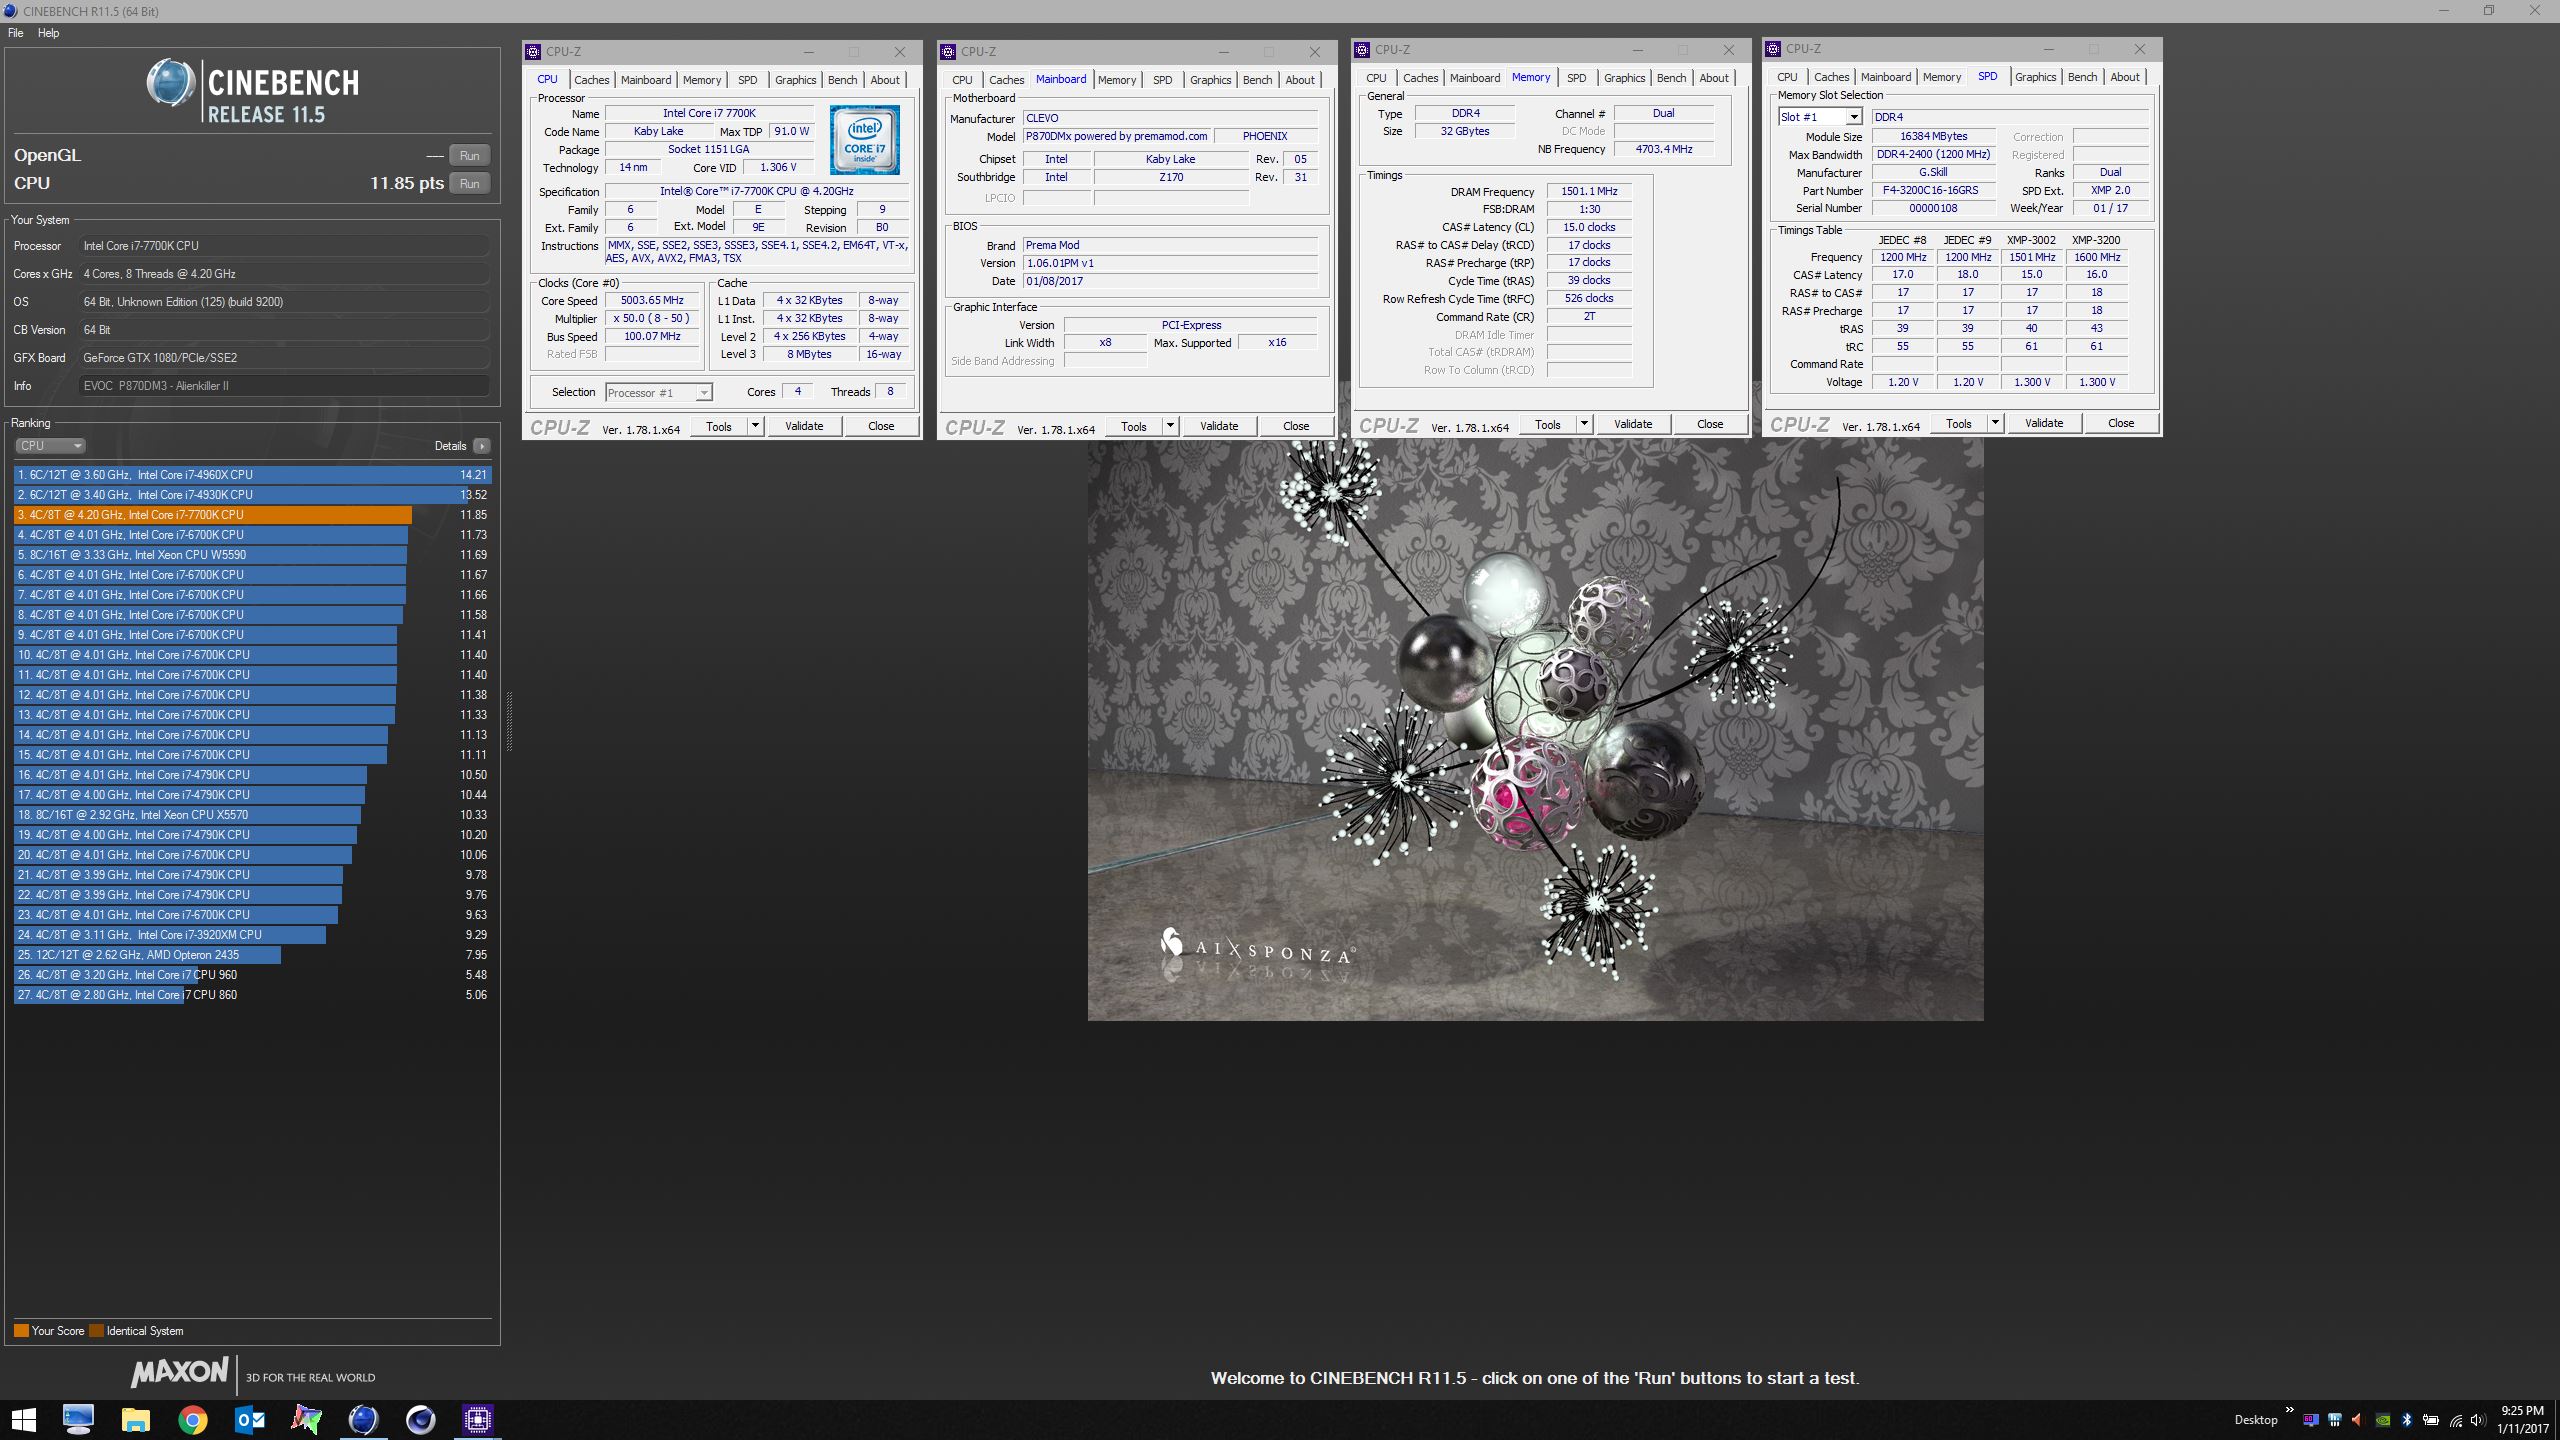Screen dimensions: 2560x1440
Task: Click the ranking Details arrow button
Action: coord(482,446)
